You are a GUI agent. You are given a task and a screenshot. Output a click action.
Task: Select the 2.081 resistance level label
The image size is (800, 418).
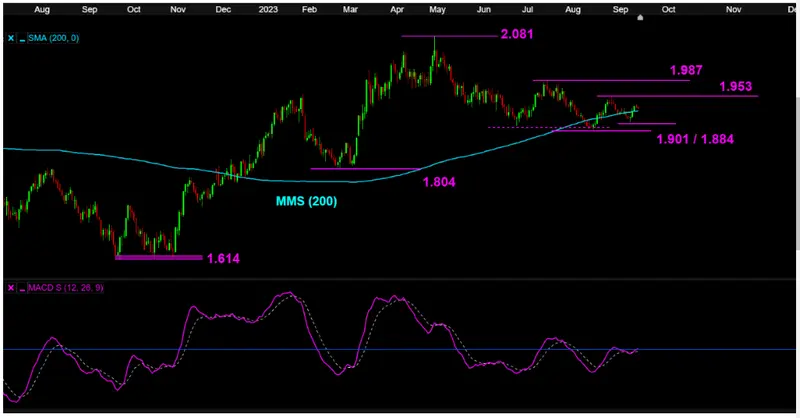[x=514, y=36]
